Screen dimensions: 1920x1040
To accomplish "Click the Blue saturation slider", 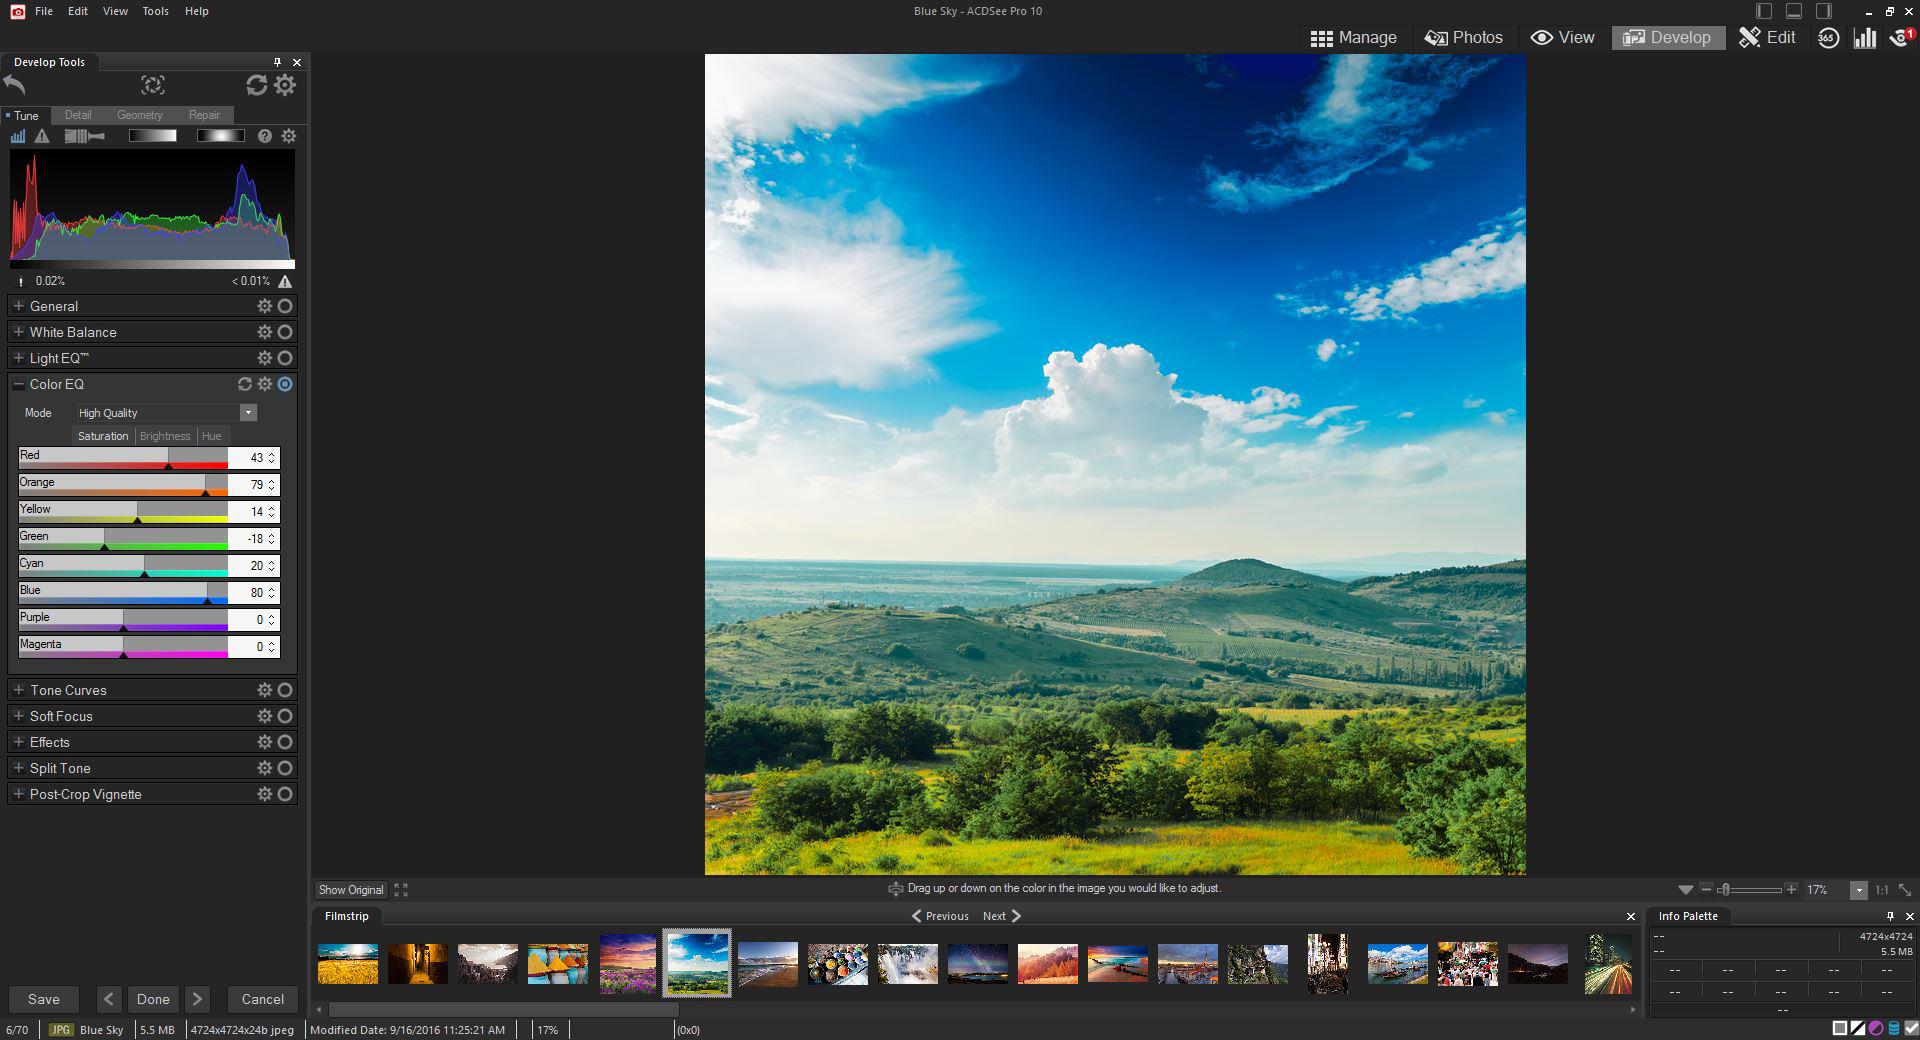I will click(x=123, y=593).
